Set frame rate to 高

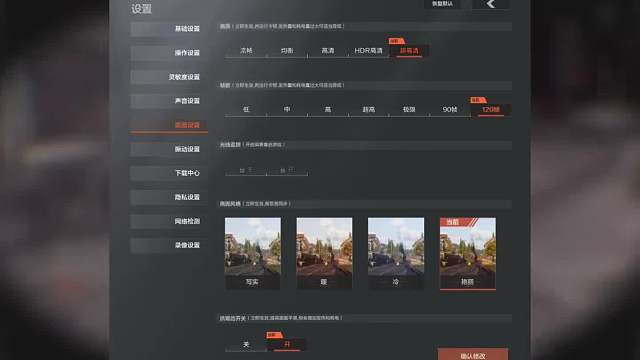click(328, 109)
